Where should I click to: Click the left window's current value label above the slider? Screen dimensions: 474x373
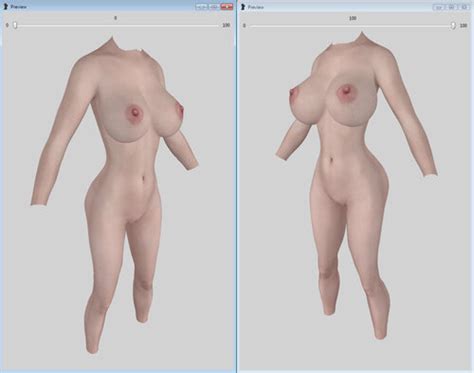pos(115,18)
